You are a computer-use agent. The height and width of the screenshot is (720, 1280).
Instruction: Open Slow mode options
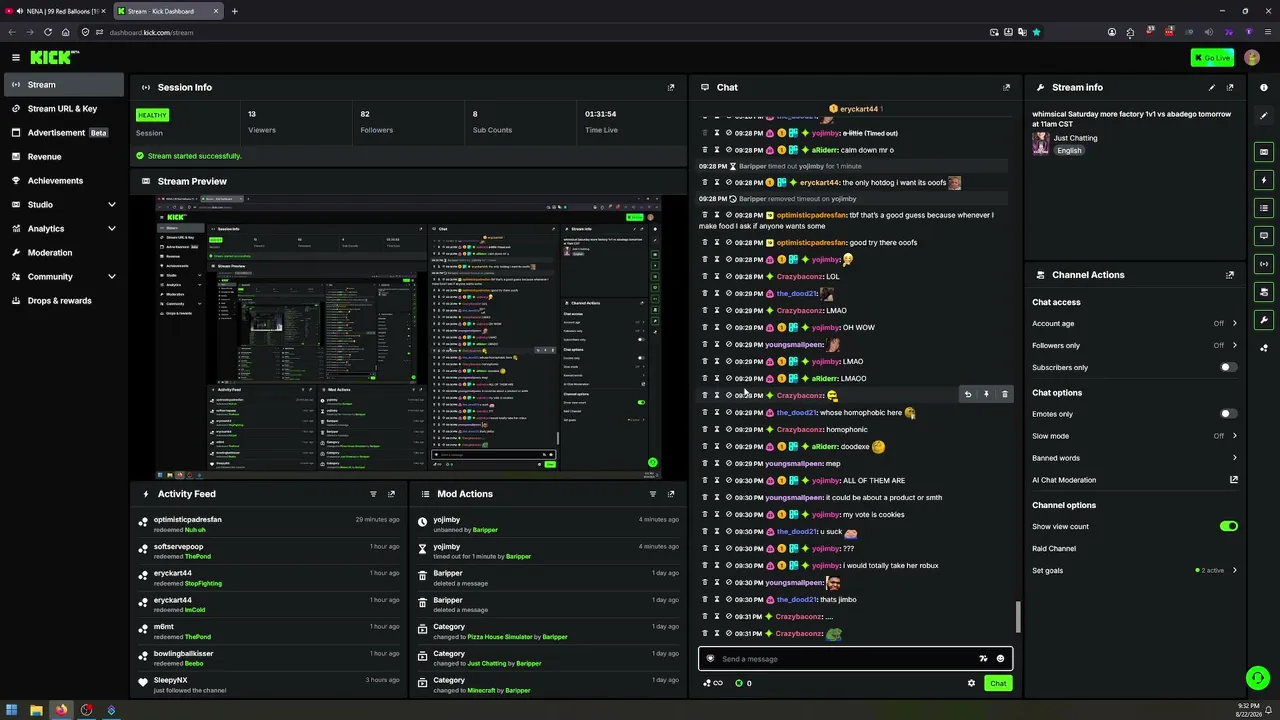click(1134, 436)
